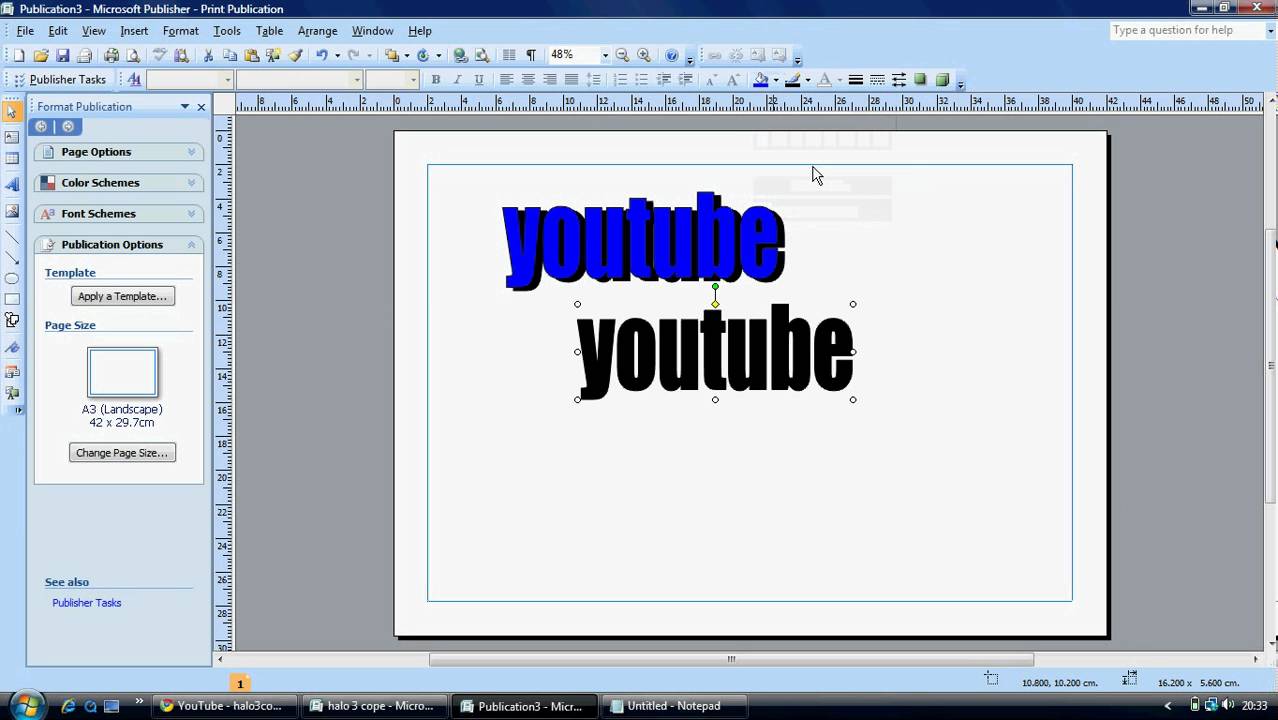Open the Fill Color dropdown arrow
This screenshot has width=1278, height=720.
pos(776,80)
